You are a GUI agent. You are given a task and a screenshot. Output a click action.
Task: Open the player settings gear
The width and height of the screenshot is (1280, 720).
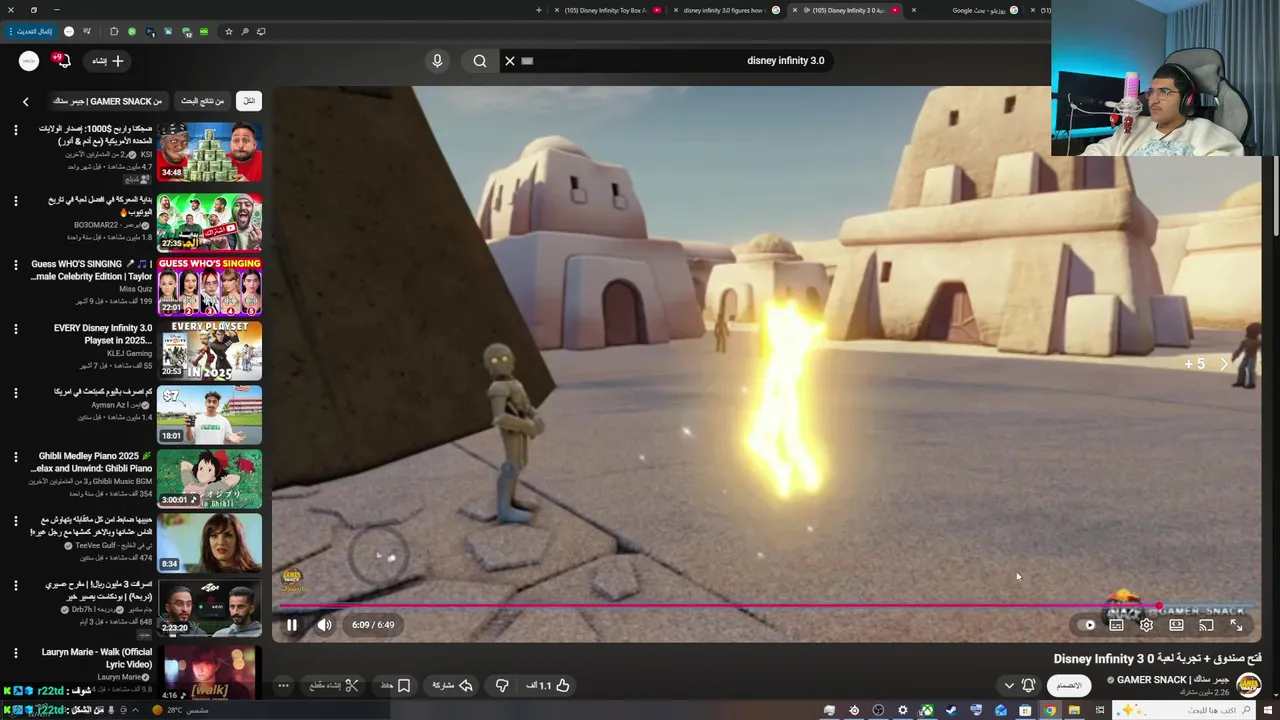(x=1146, y=625)
